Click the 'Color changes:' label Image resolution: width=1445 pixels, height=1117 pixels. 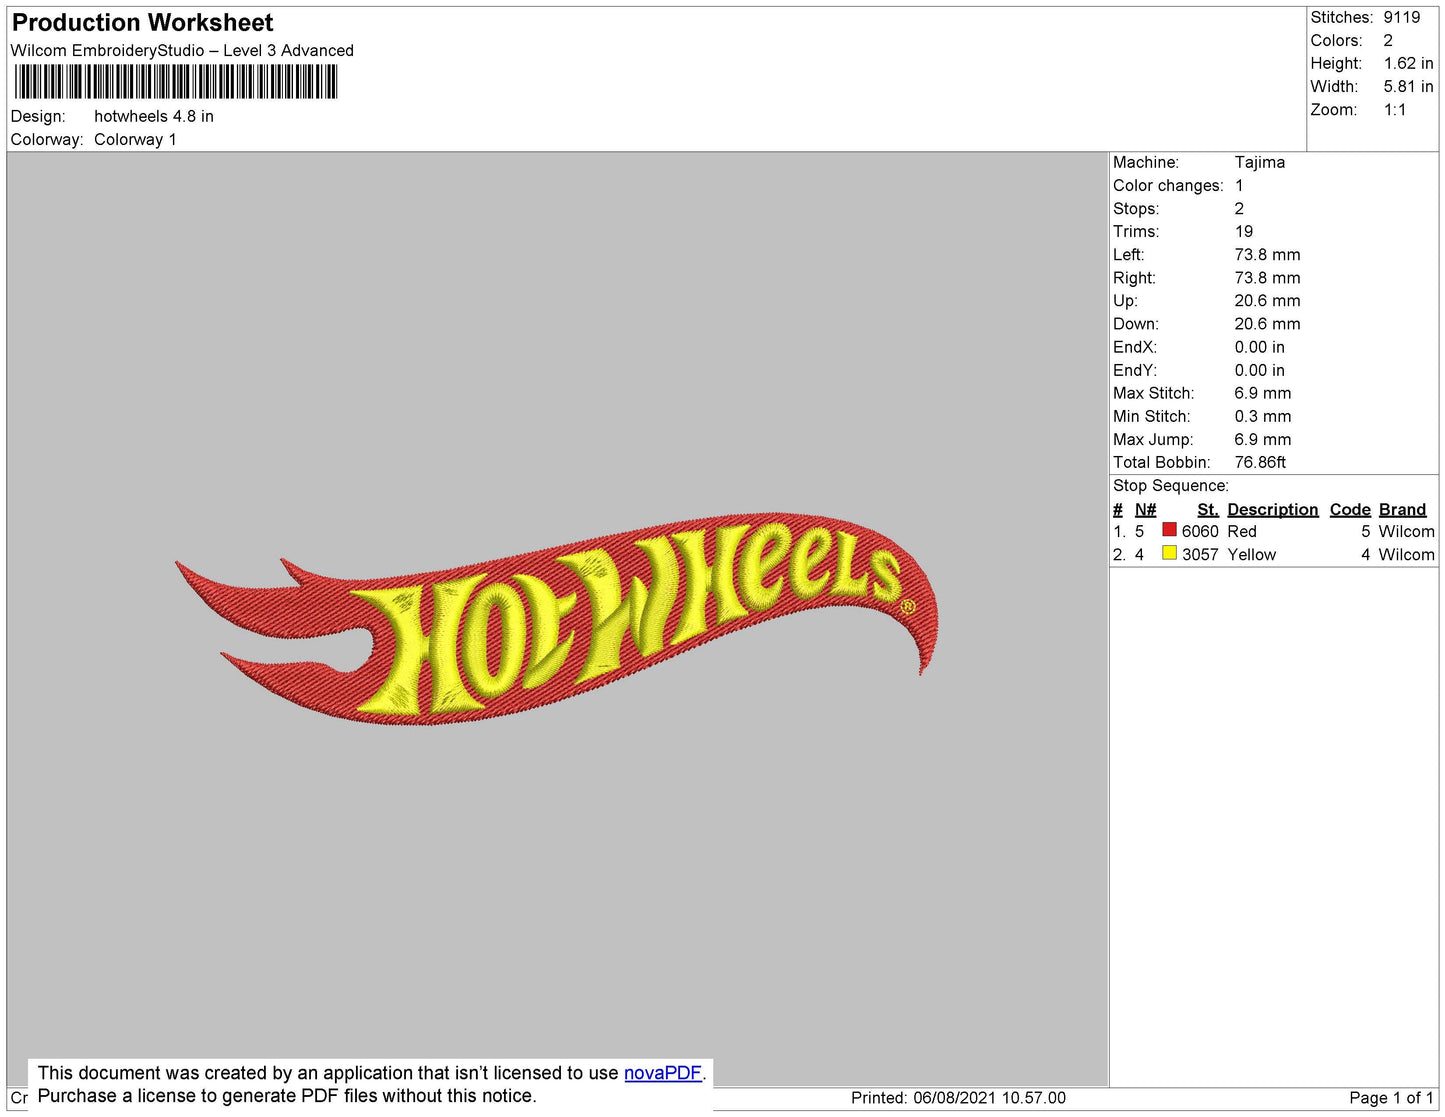[1168, 186]
